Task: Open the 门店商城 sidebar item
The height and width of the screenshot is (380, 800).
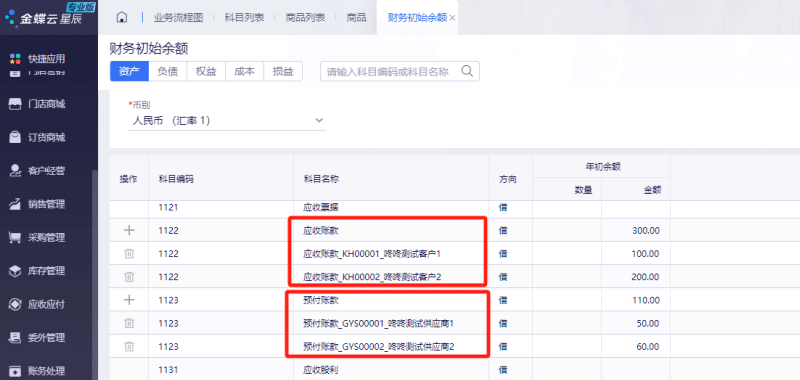Action: tap(37, 104)
